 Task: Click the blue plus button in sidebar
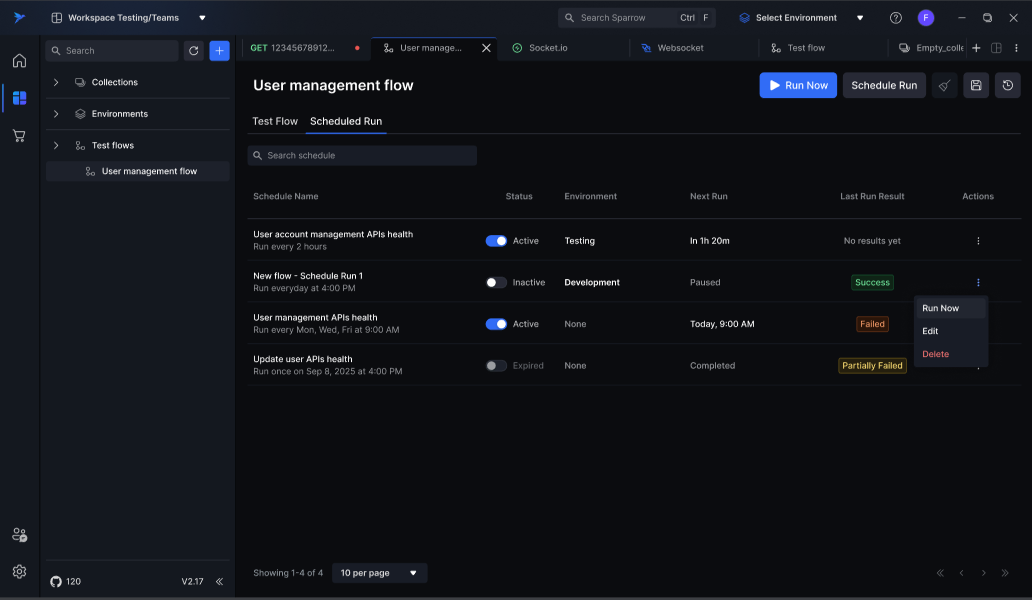219,51
